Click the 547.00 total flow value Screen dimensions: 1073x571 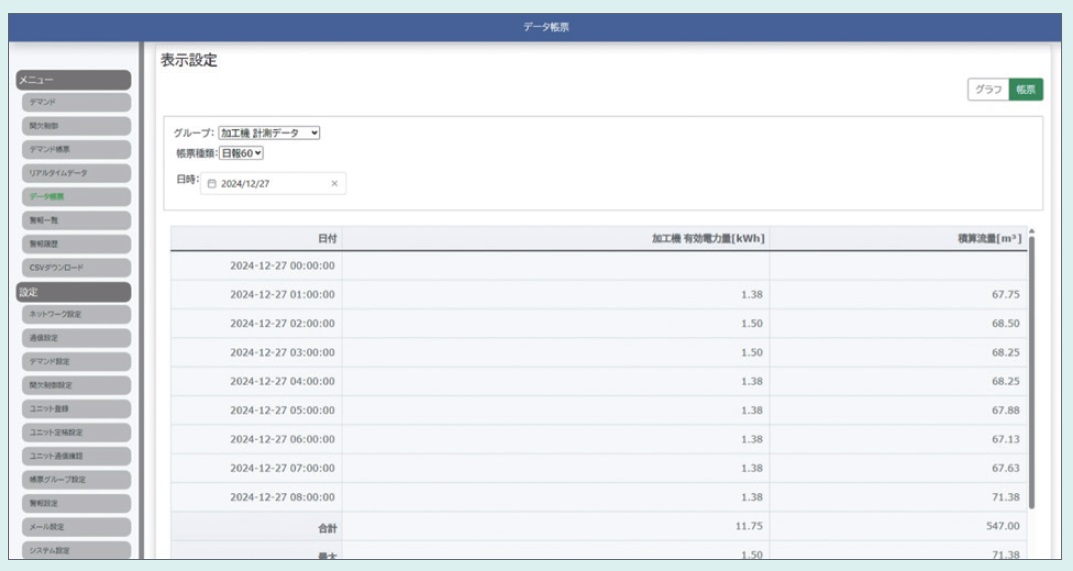point(1003,526)
